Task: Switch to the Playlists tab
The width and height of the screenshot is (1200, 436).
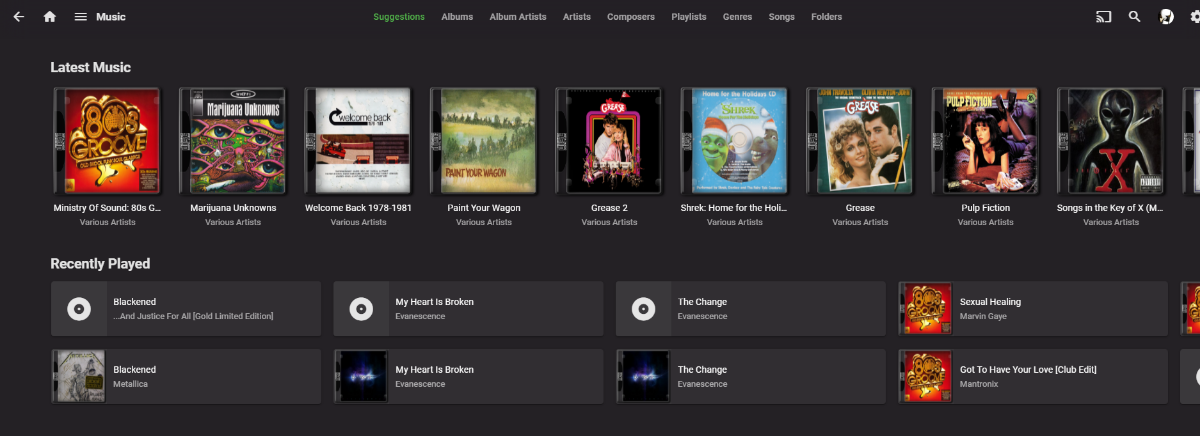Action: coord(689,17)
